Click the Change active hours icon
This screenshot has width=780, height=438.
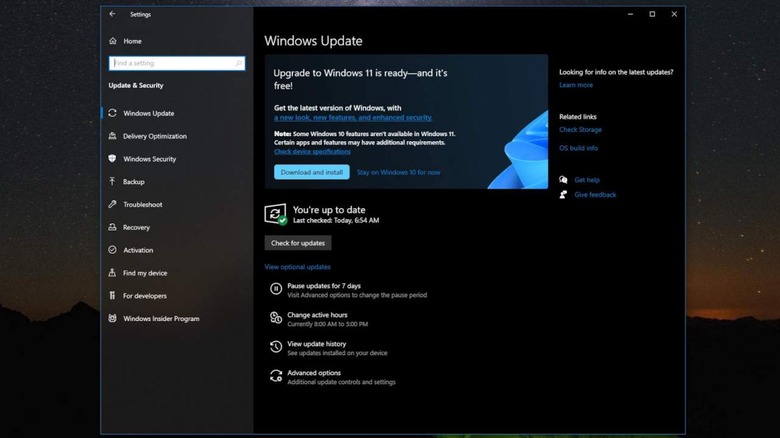(x=276, y=318)
